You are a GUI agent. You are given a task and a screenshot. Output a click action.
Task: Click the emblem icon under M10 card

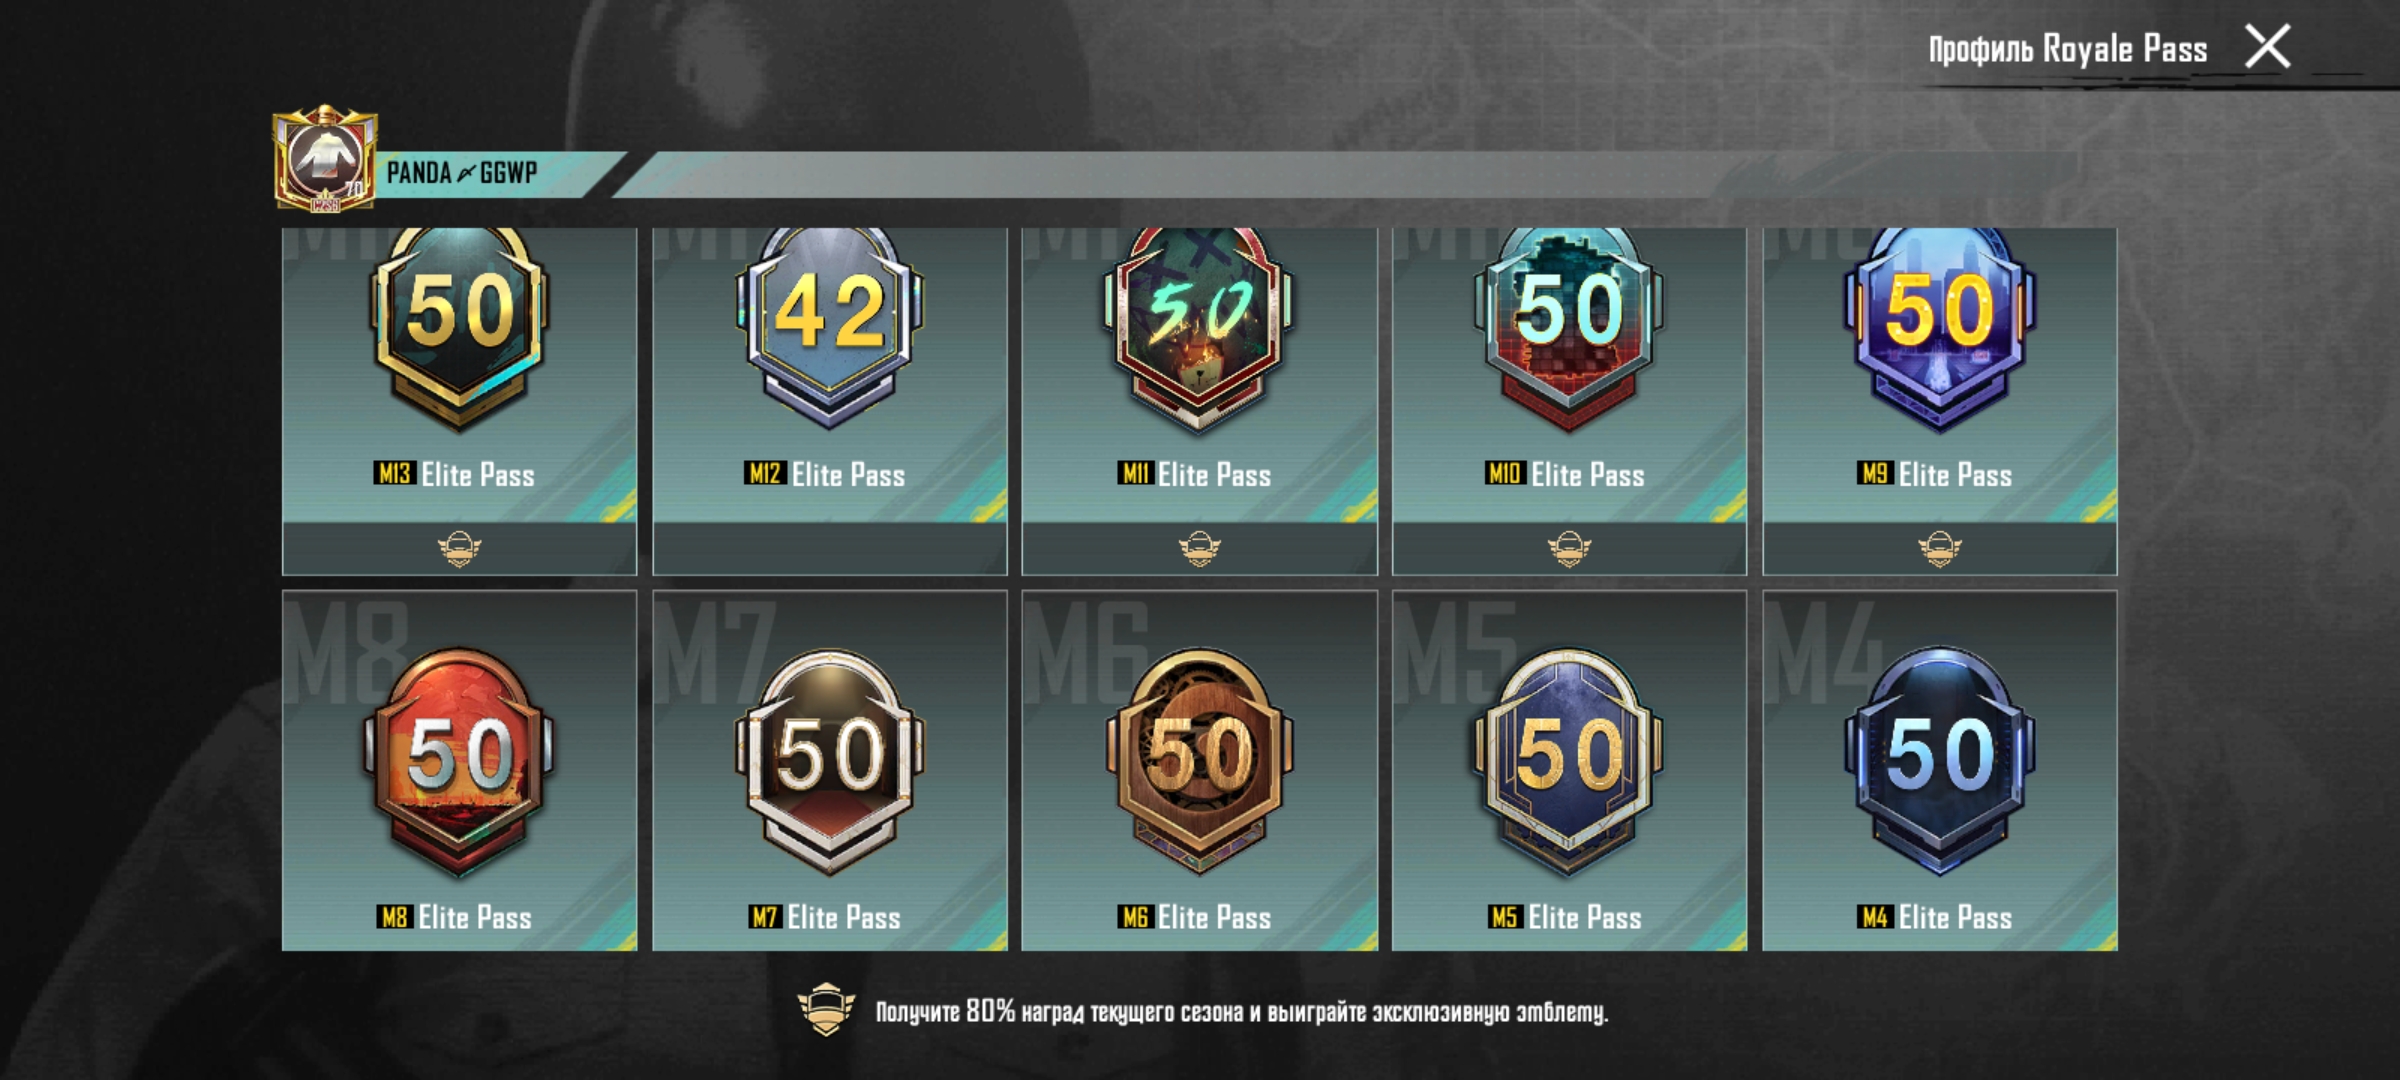pyautogui.click(x=1569, y=548)
